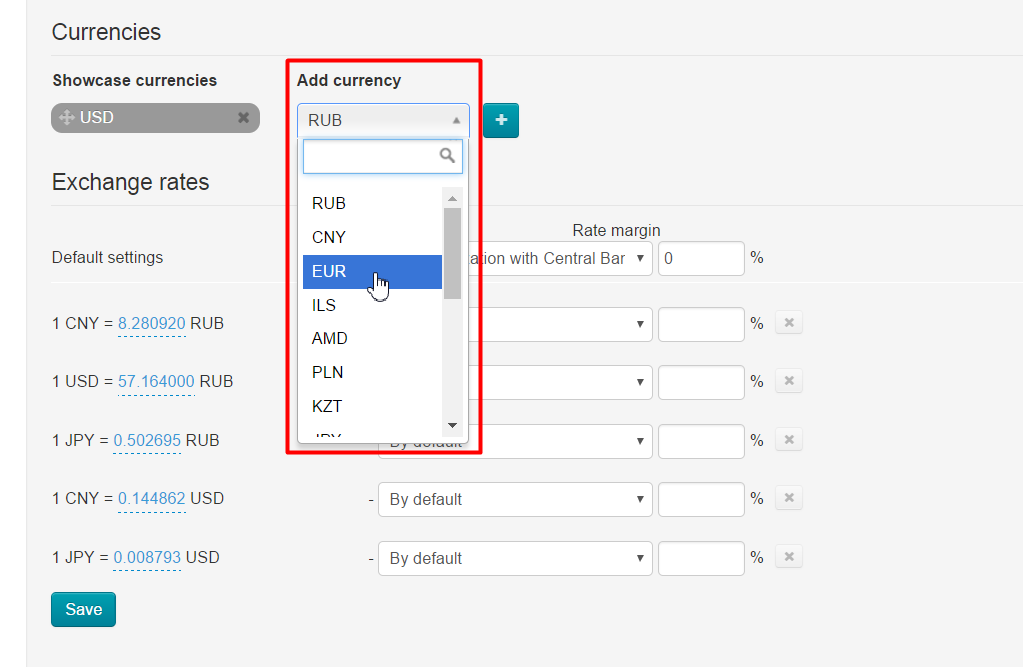Click the currency list scrollbar thumb

(452, 253)
